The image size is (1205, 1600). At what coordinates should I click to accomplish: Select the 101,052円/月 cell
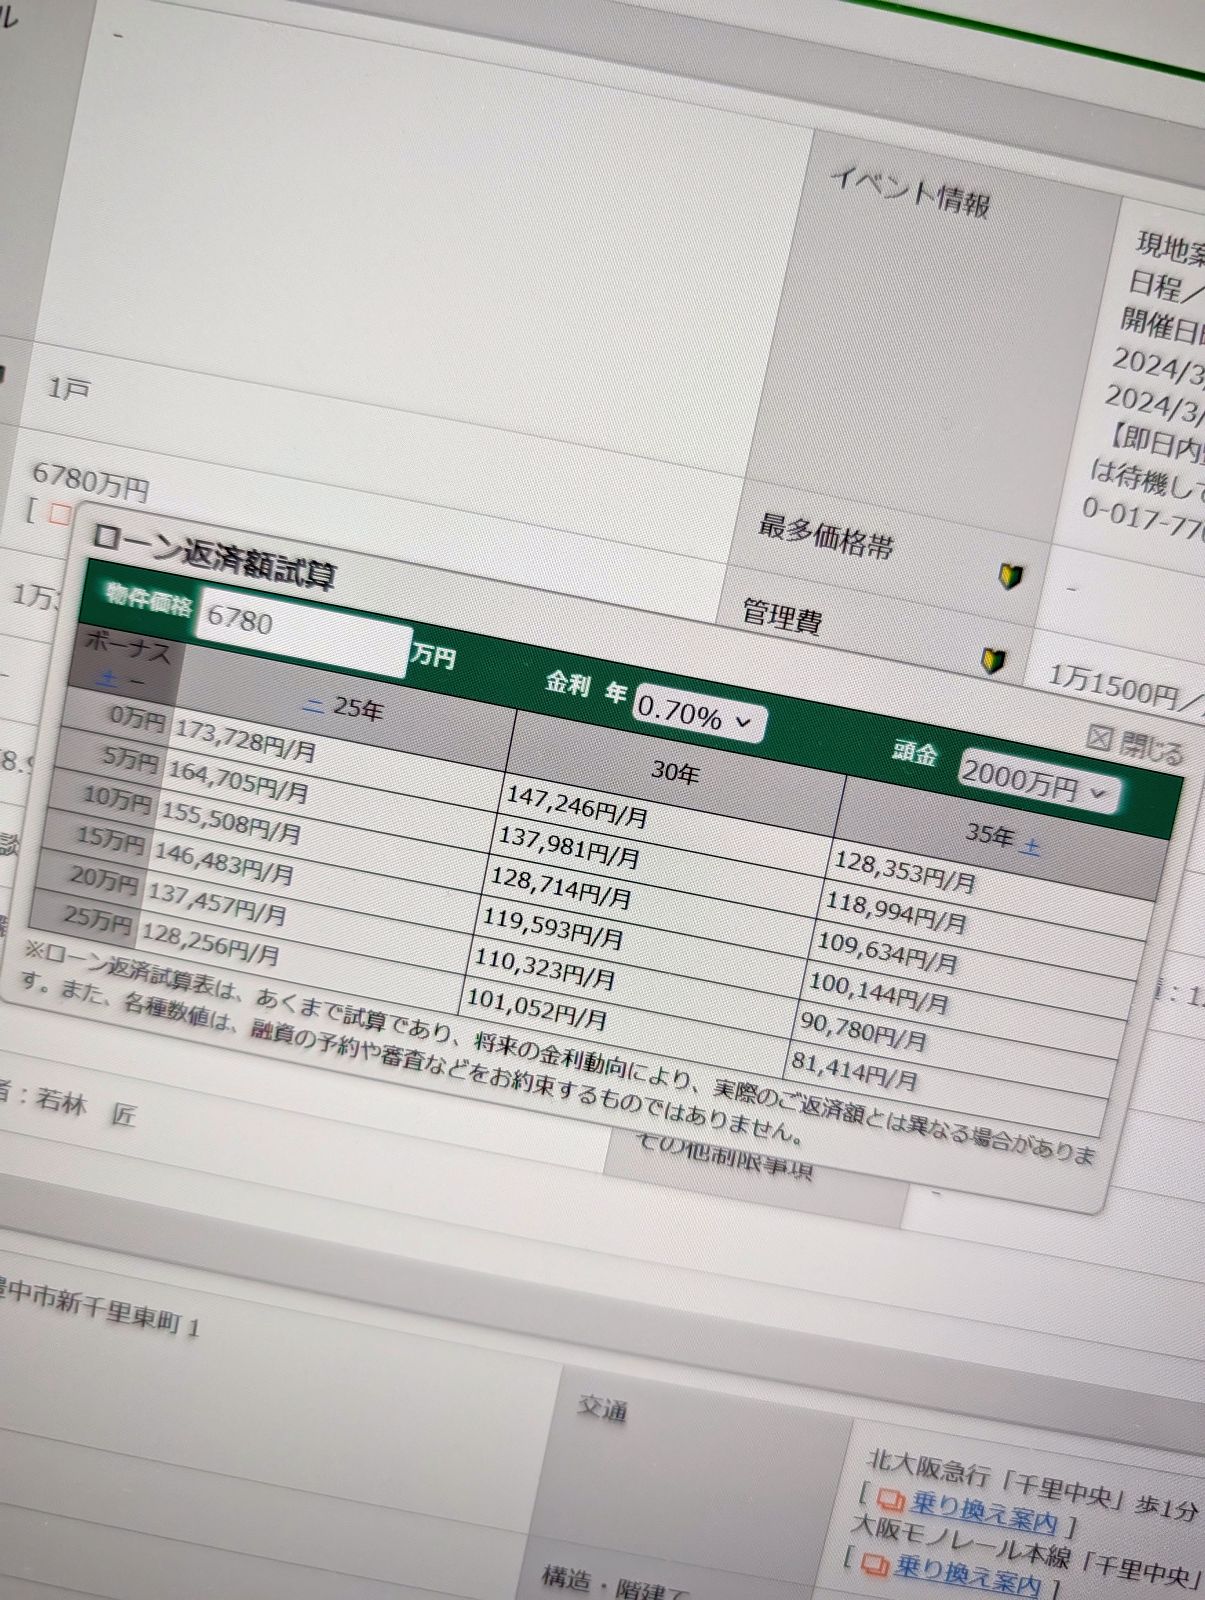pyautogui.click(x=537, y=1008)
